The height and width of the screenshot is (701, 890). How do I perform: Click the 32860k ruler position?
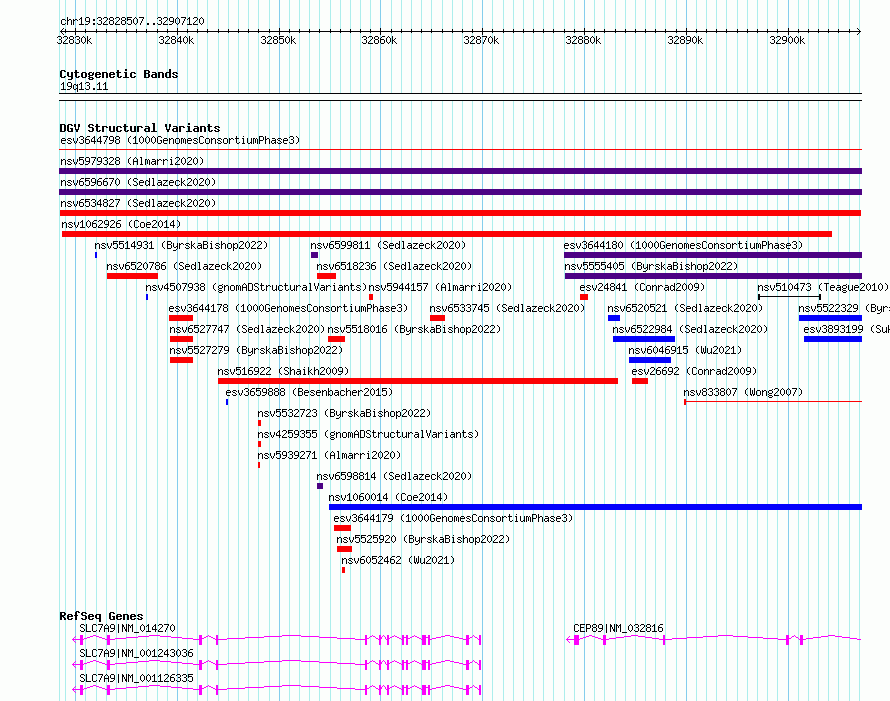click(379, 40)
